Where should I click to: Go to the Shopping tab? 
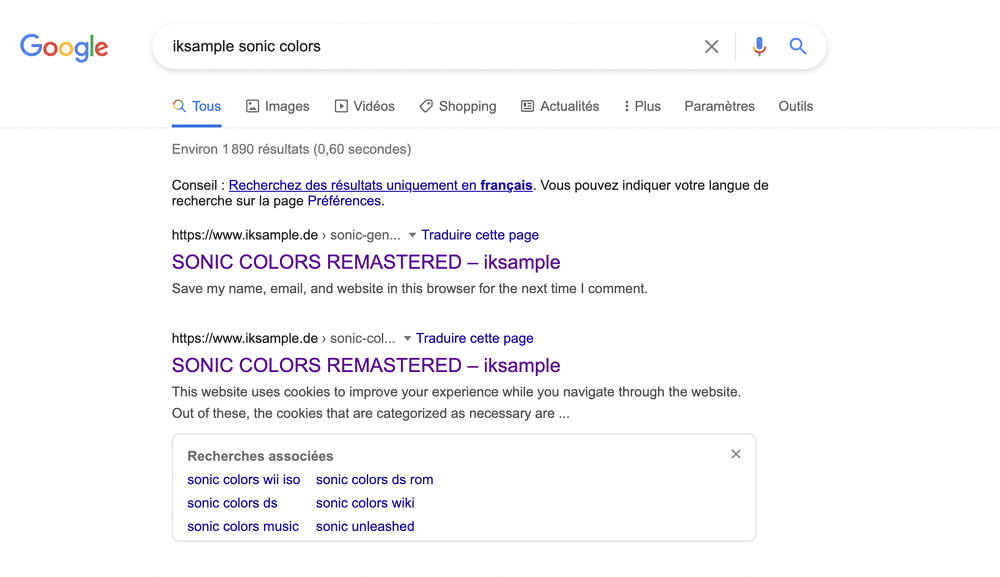pyautogui.click(x=458, y=106)
